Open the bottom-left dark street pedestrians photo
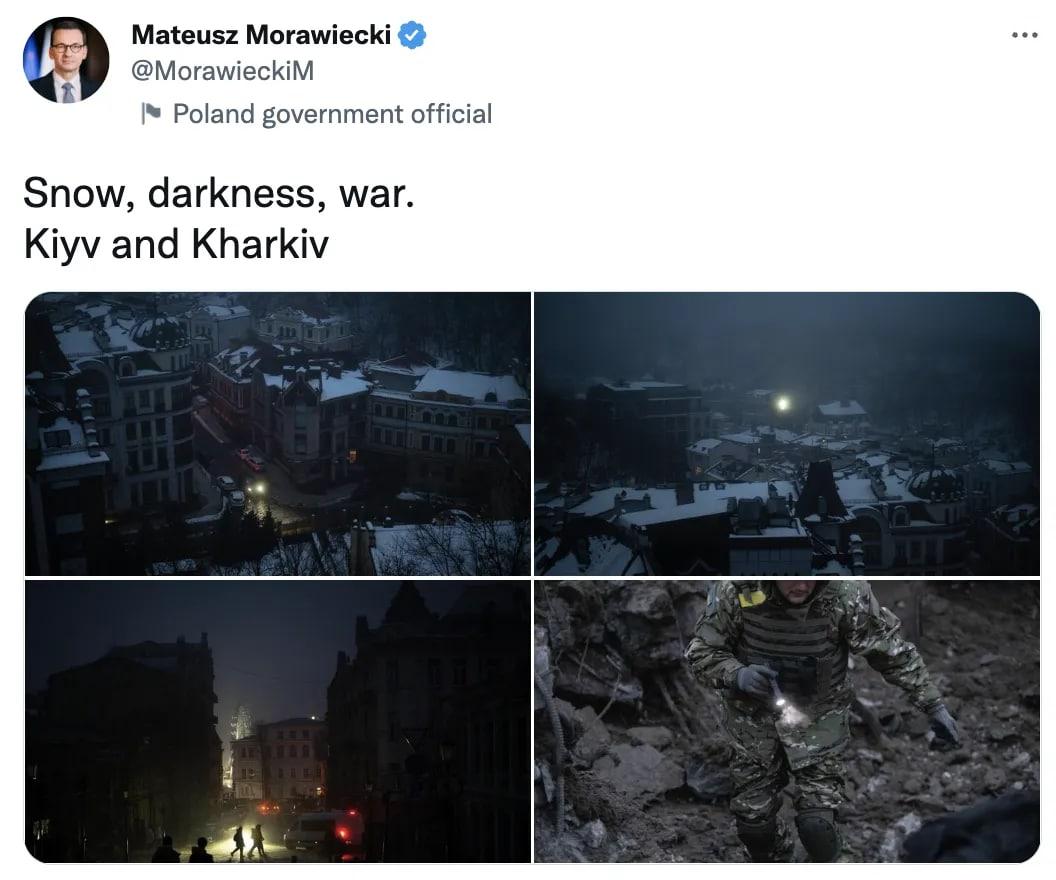This screenshot has width=1056, height=880. pos(277,721)
